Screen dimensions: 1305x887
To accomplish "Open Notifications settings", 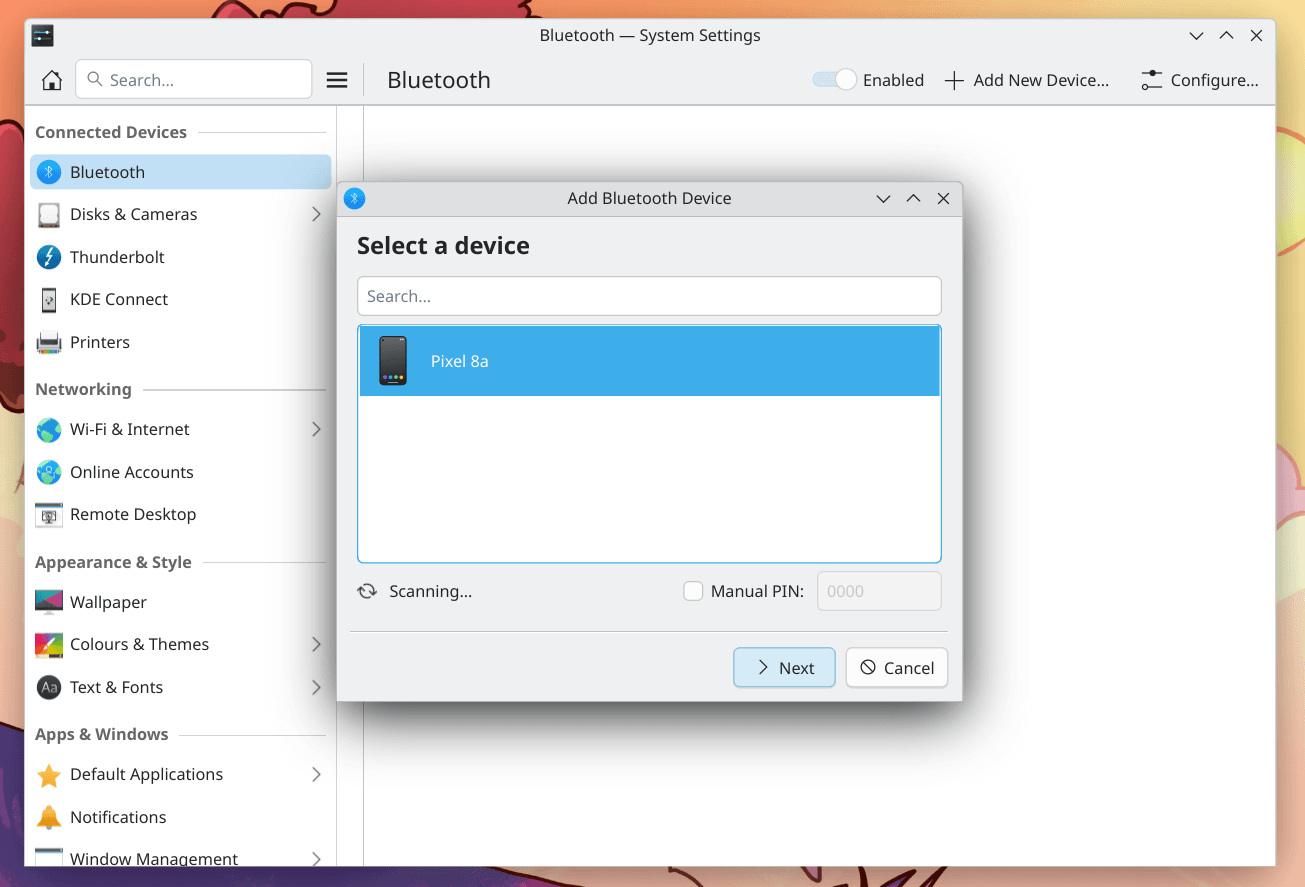I will click(x=121, y=817).
